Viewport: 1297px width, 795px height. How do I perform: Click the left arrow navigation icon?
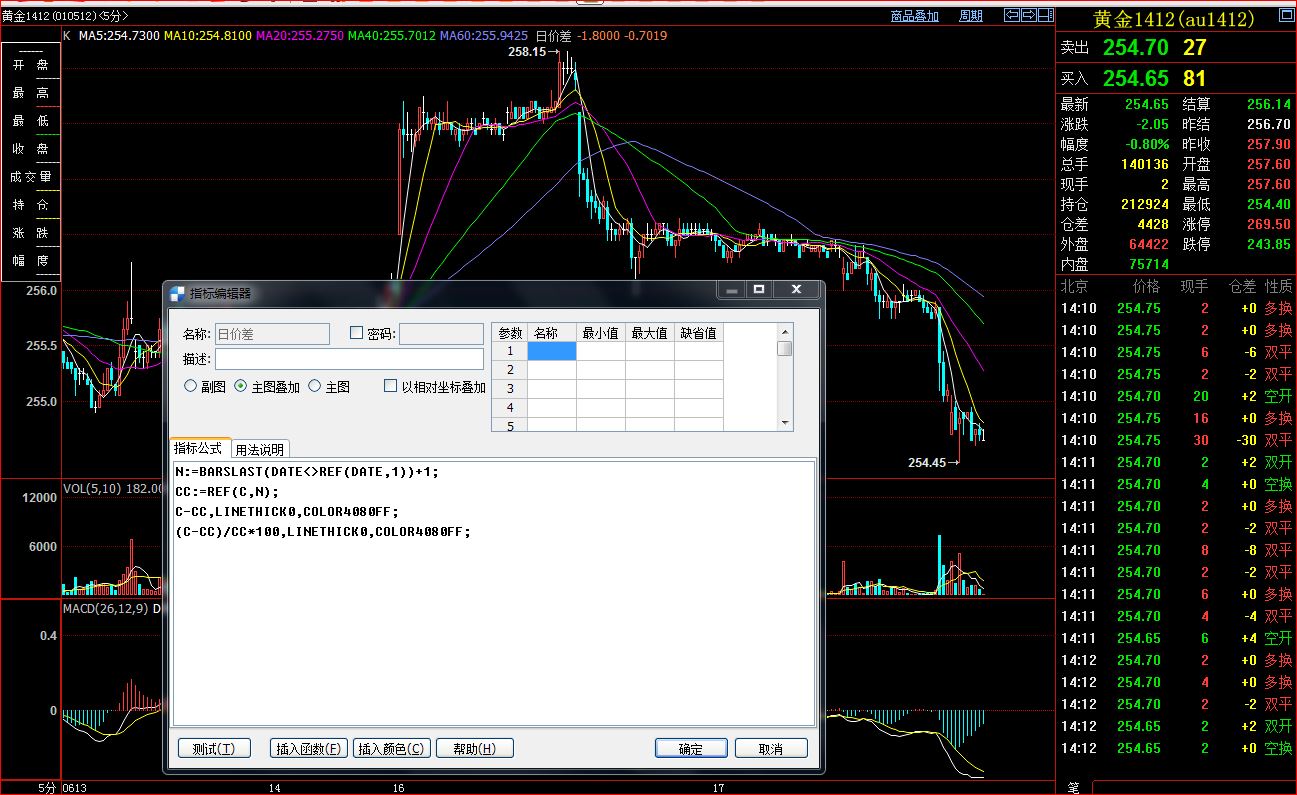point(1011,15)
